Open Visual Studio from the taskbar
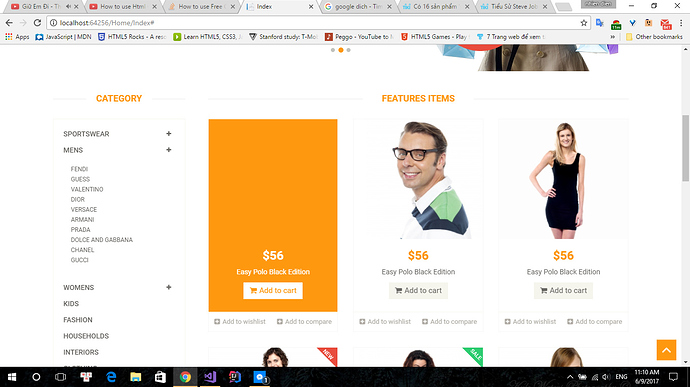The width and height of the screenshot is (690, 387). [x=210, y=377]
